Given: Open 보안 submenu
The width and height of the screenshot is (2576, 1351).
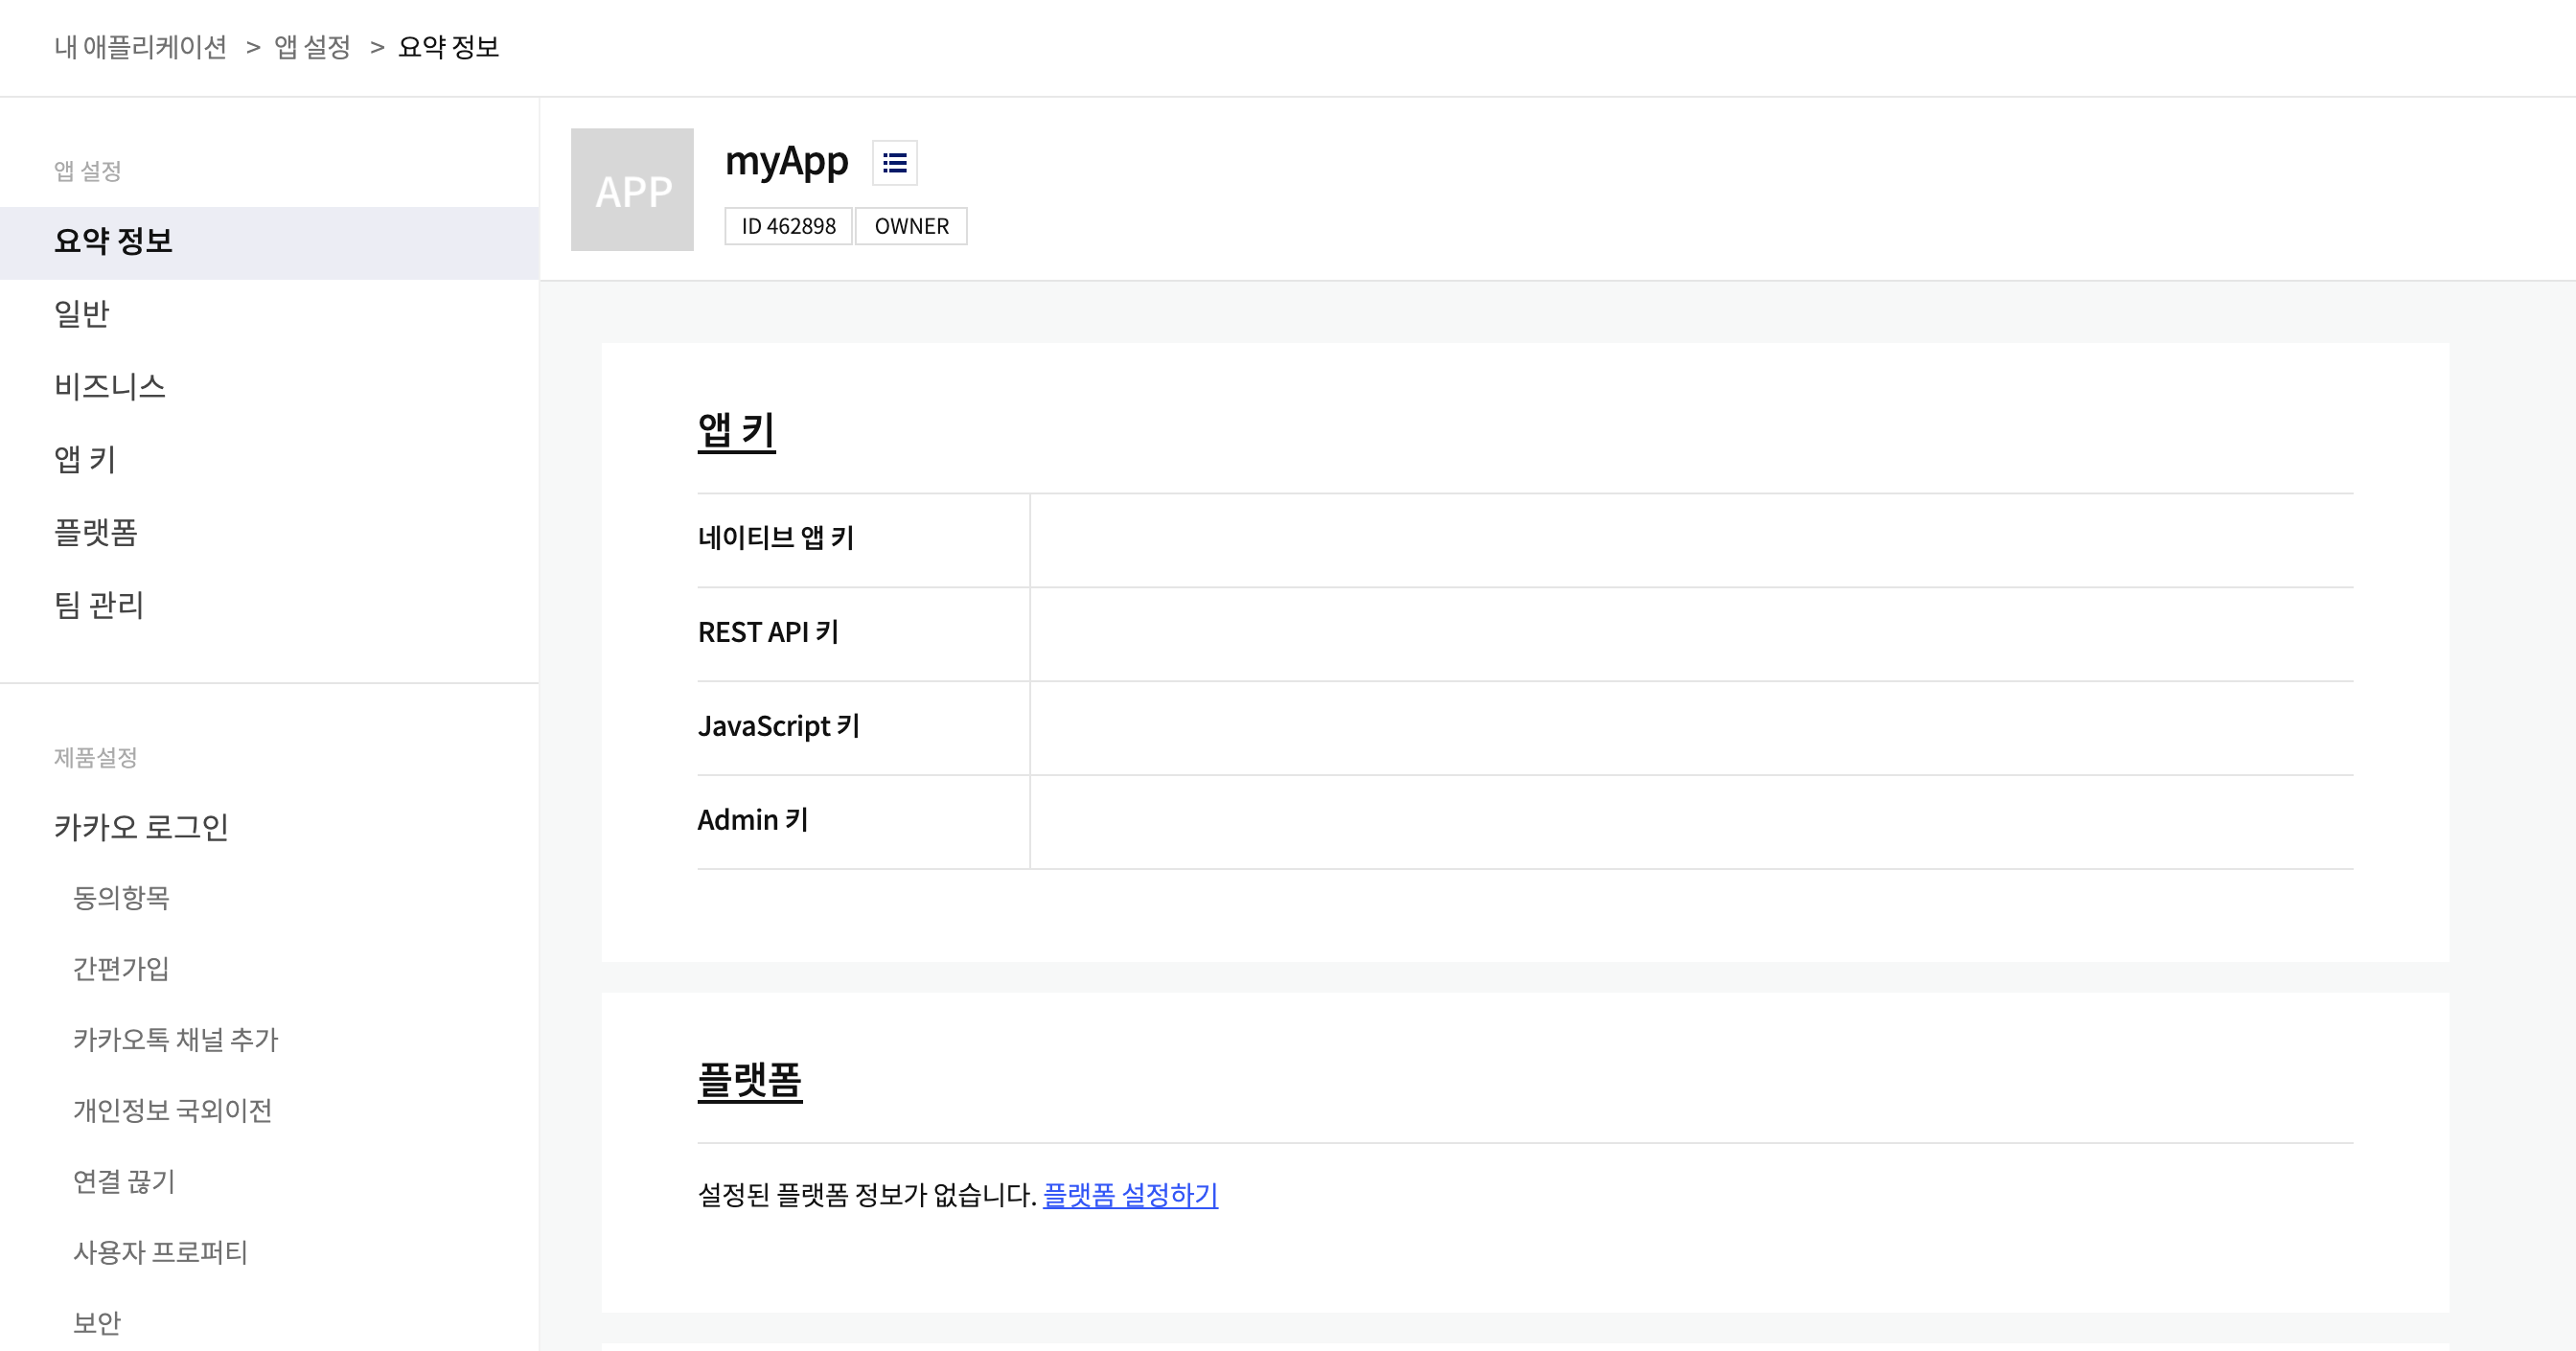Looking at the screenshot, I should coord(97,1323).
